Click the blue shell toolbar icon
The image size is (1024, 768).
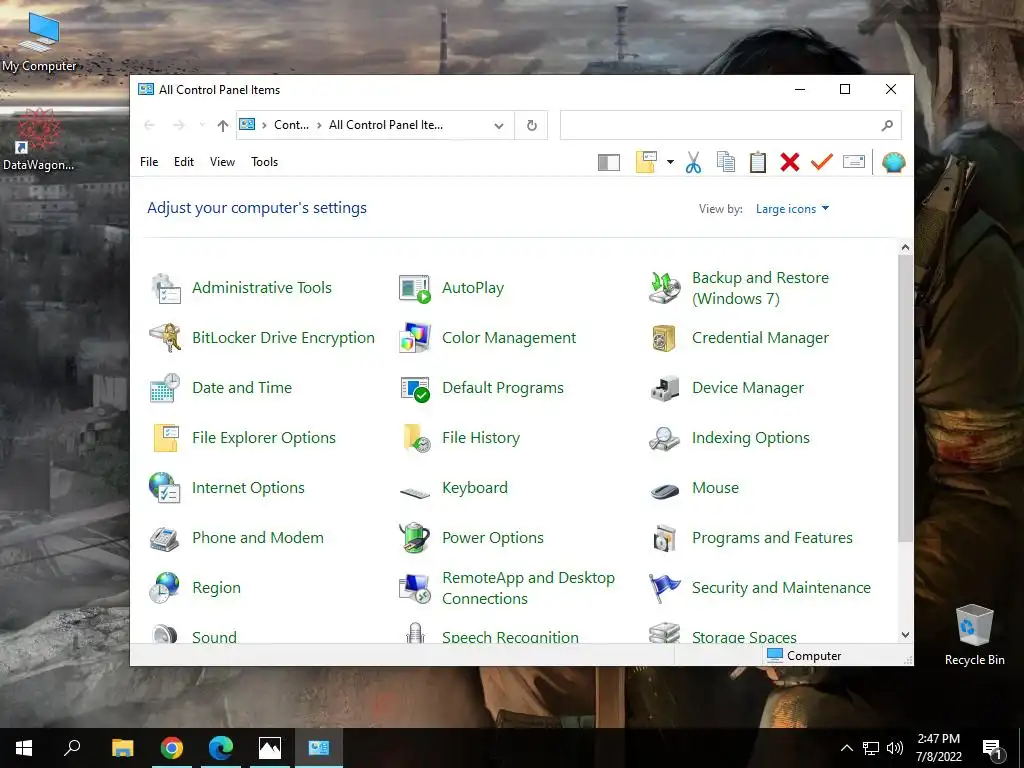[893, 162]
